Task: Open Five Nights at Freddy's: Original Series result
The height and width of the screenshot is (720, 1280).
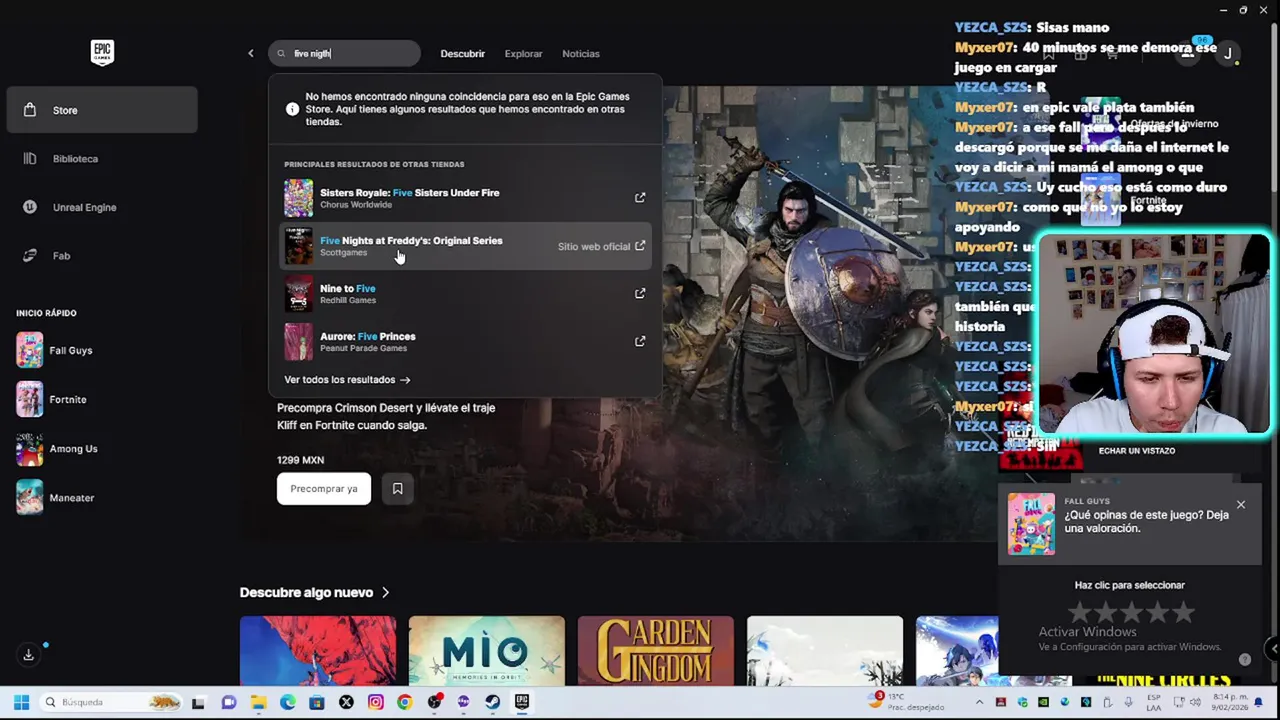Action: pyautogui.click(x=465, y=246)
